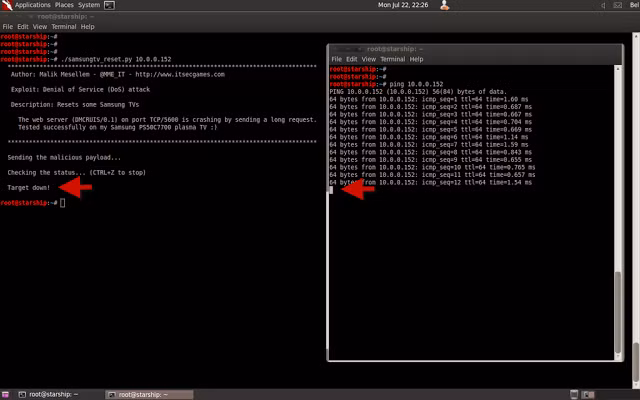Open the Applications menu
The image size is (640, 400).
[33, 5]
